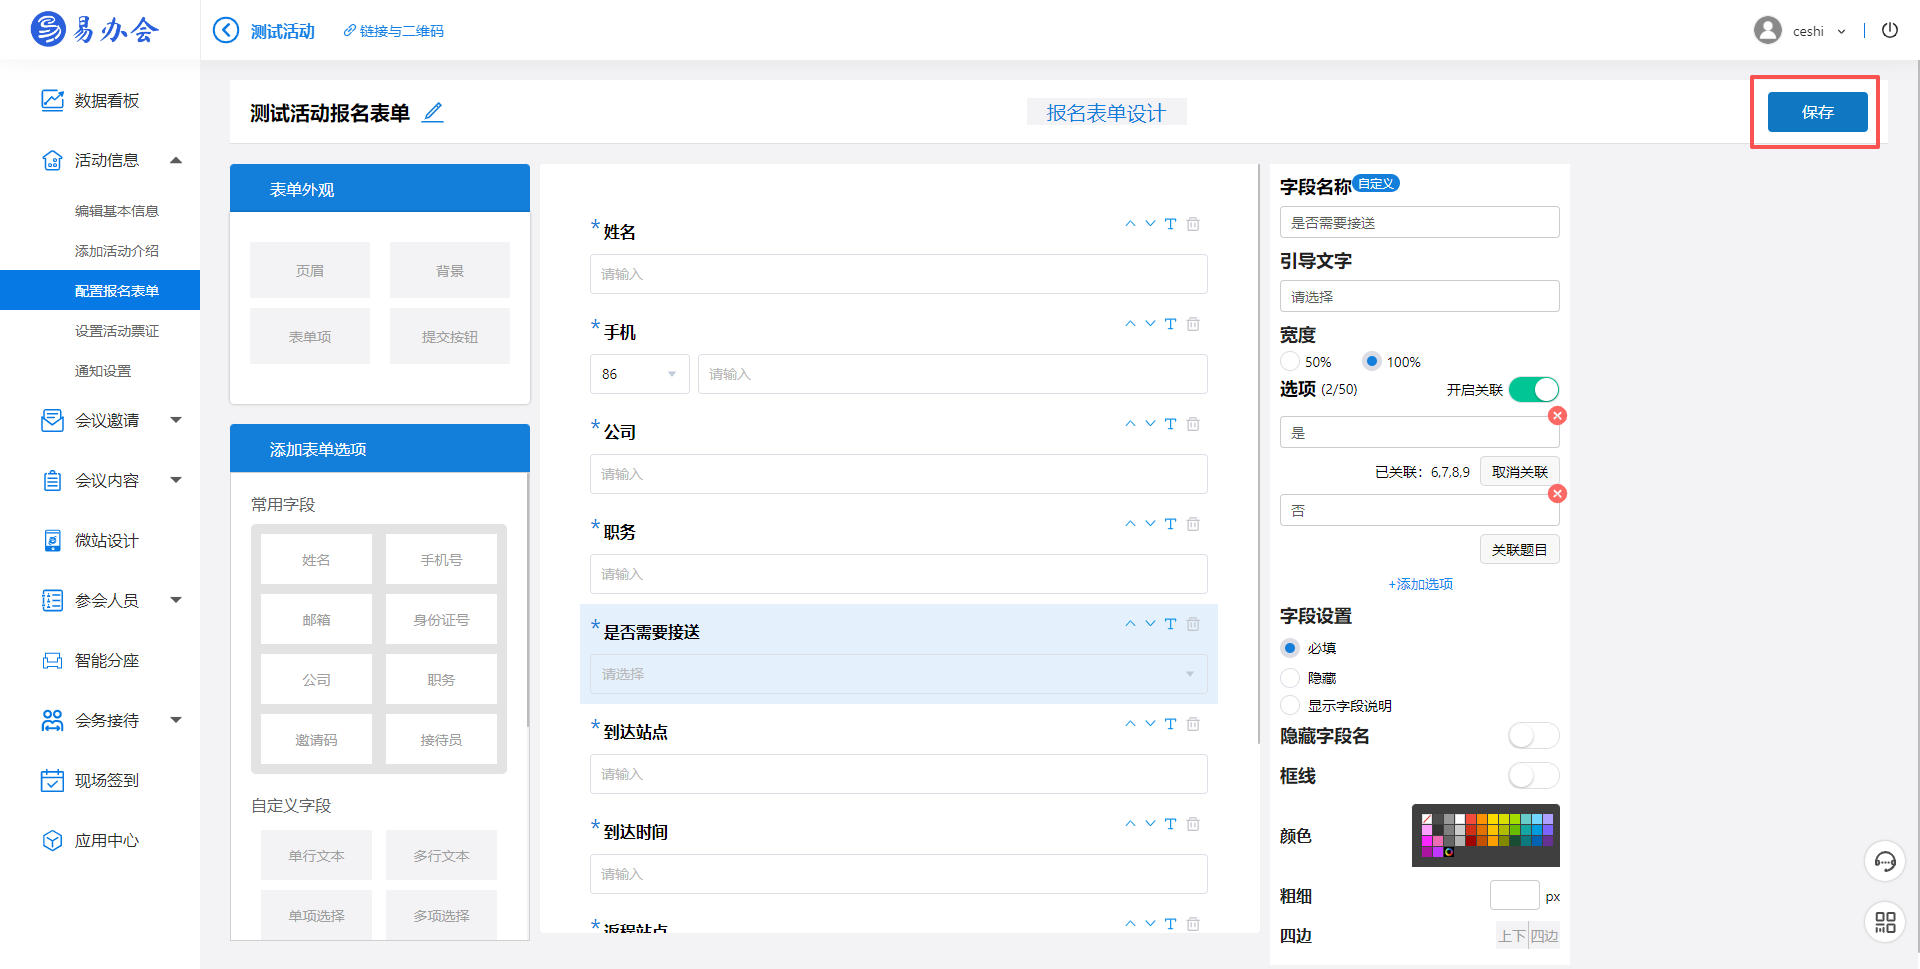Open the 是否需要接送 select dropdown

pos(898,674)
